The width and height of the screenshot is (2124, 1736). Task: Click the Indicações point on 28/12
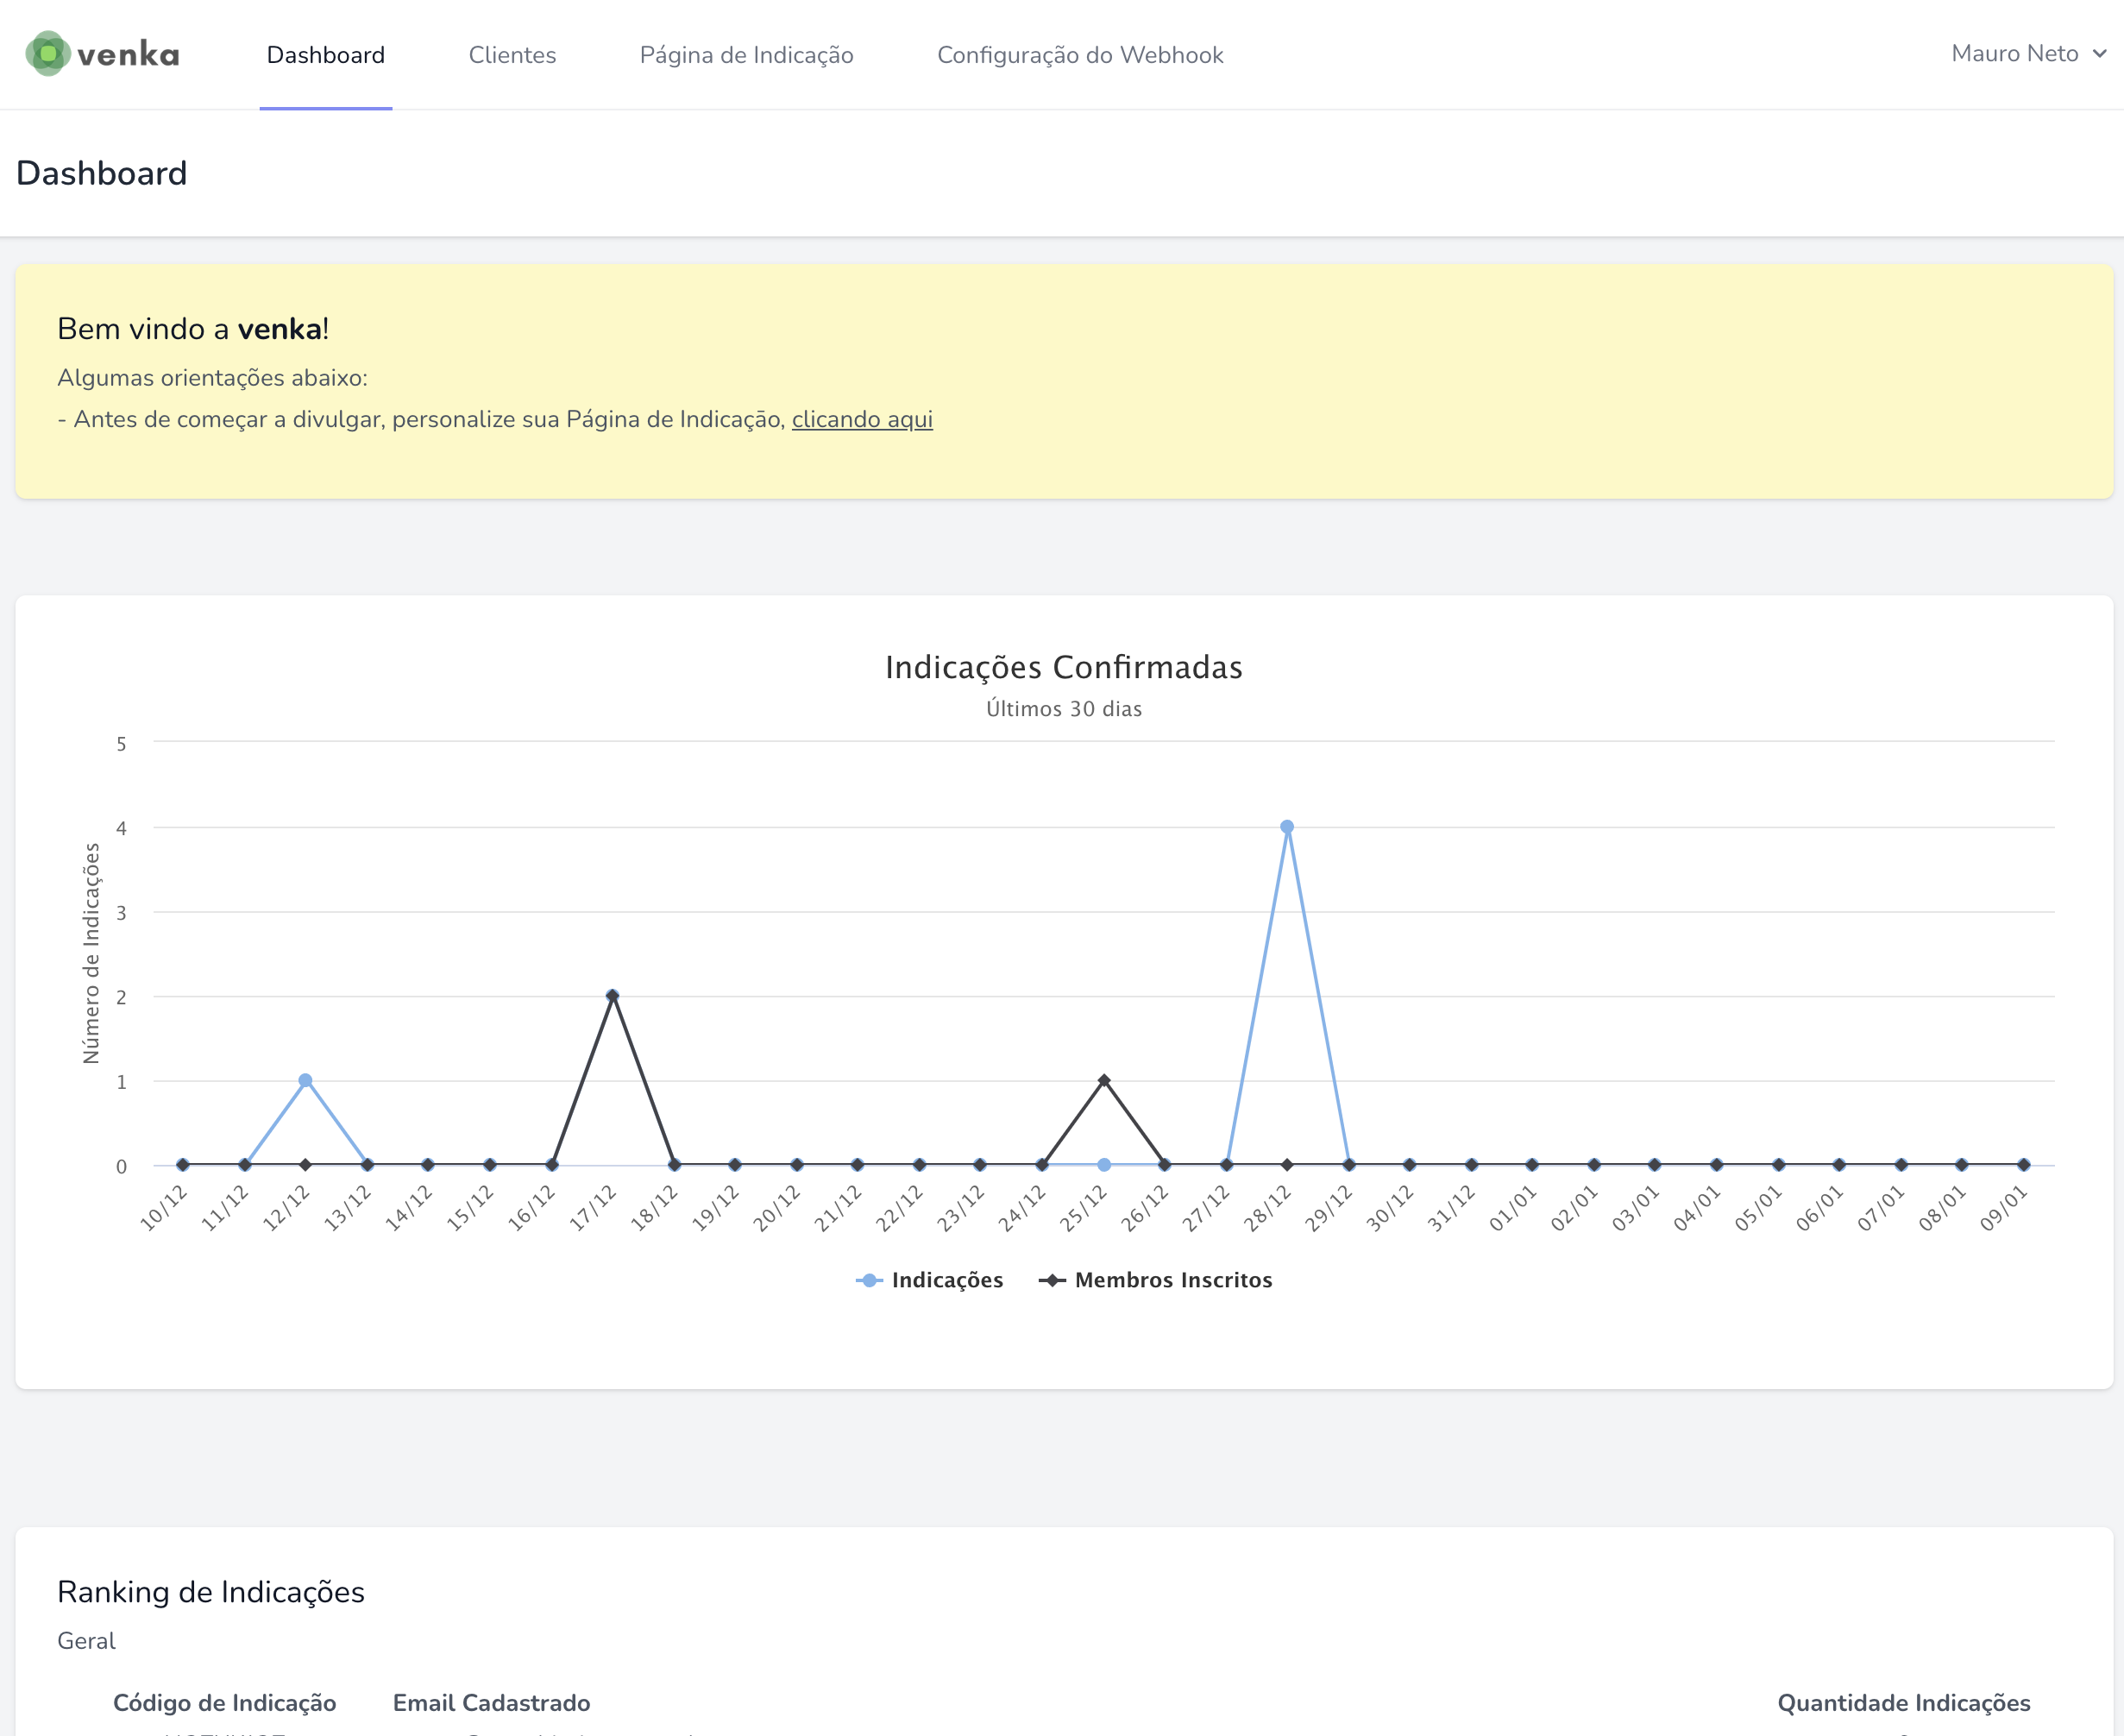(x=1287, y=827)
